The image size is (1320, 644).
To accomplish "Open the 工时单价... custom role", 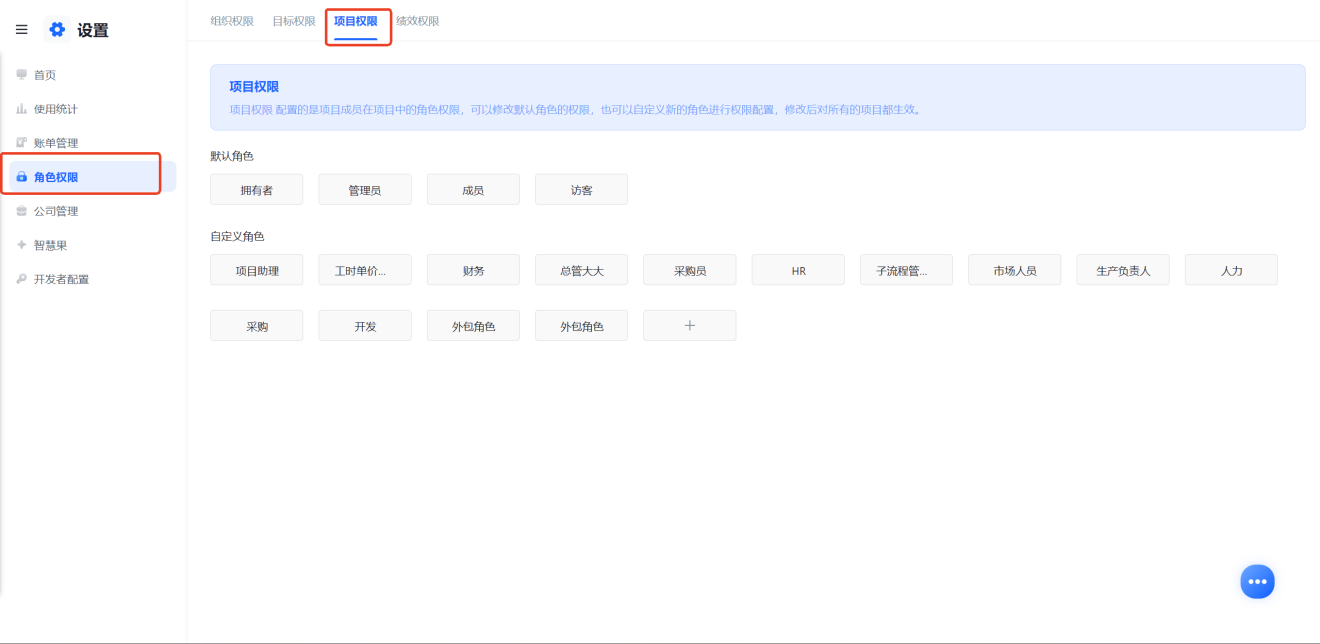I will pos(365,270).
